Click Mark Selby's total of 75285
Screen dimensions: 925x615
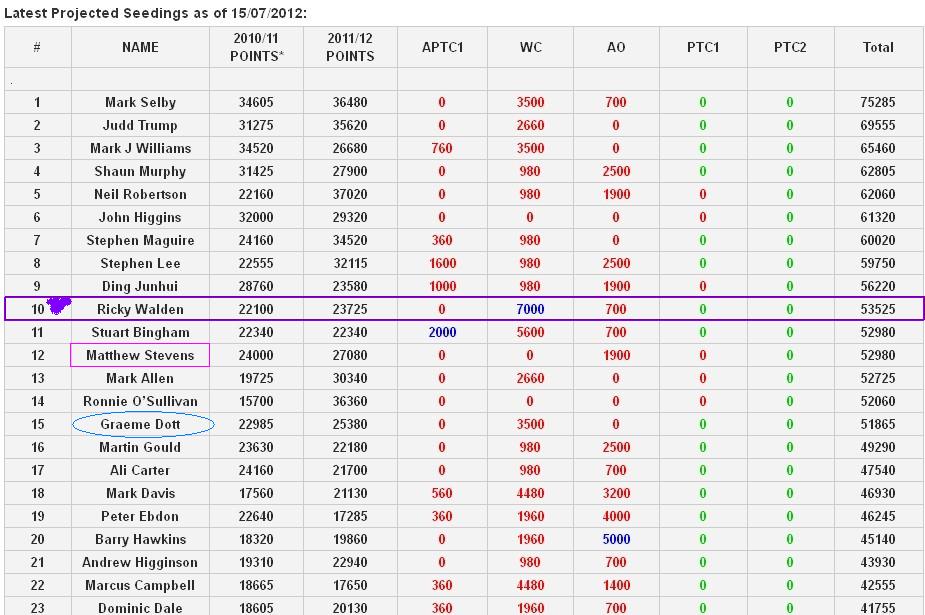point(878,102)
